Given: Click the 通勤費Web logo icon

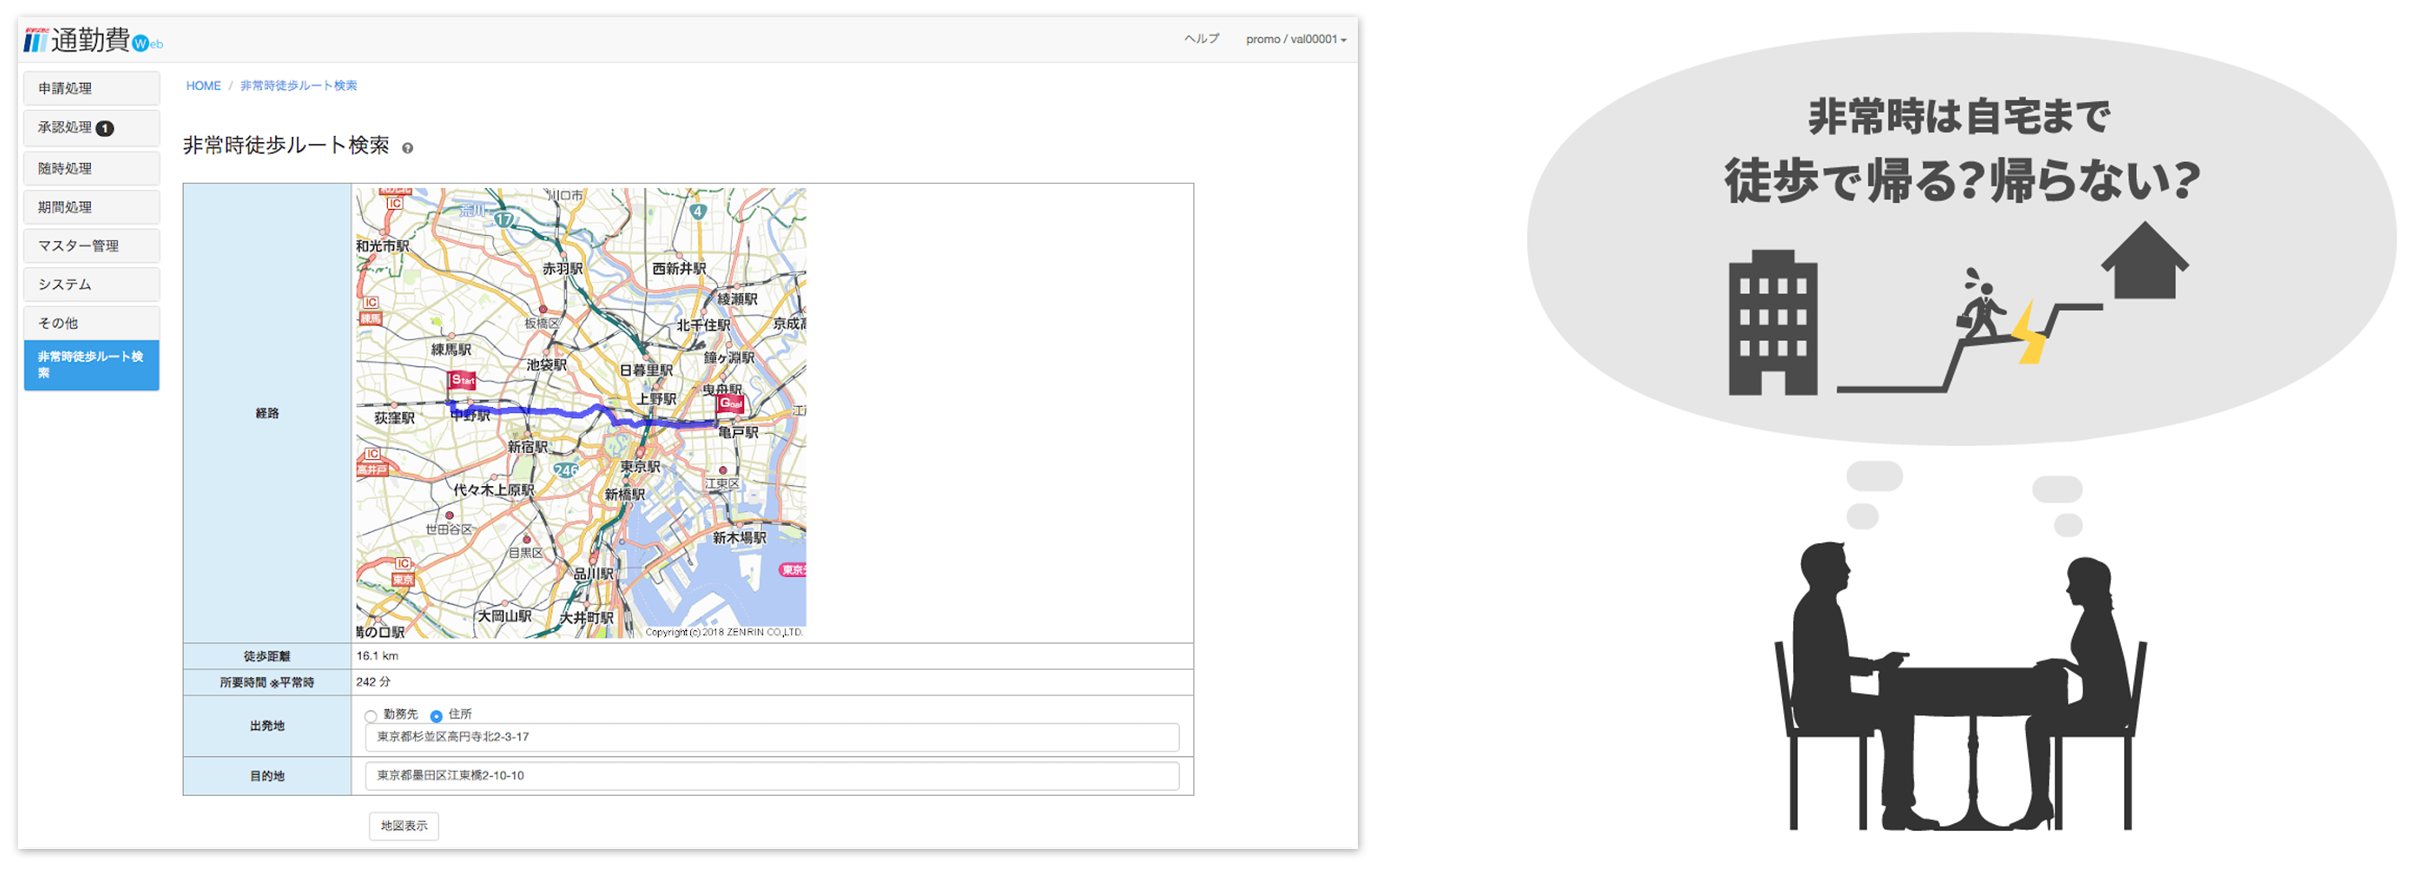Looking at the screenshot, I should point(36,40).
